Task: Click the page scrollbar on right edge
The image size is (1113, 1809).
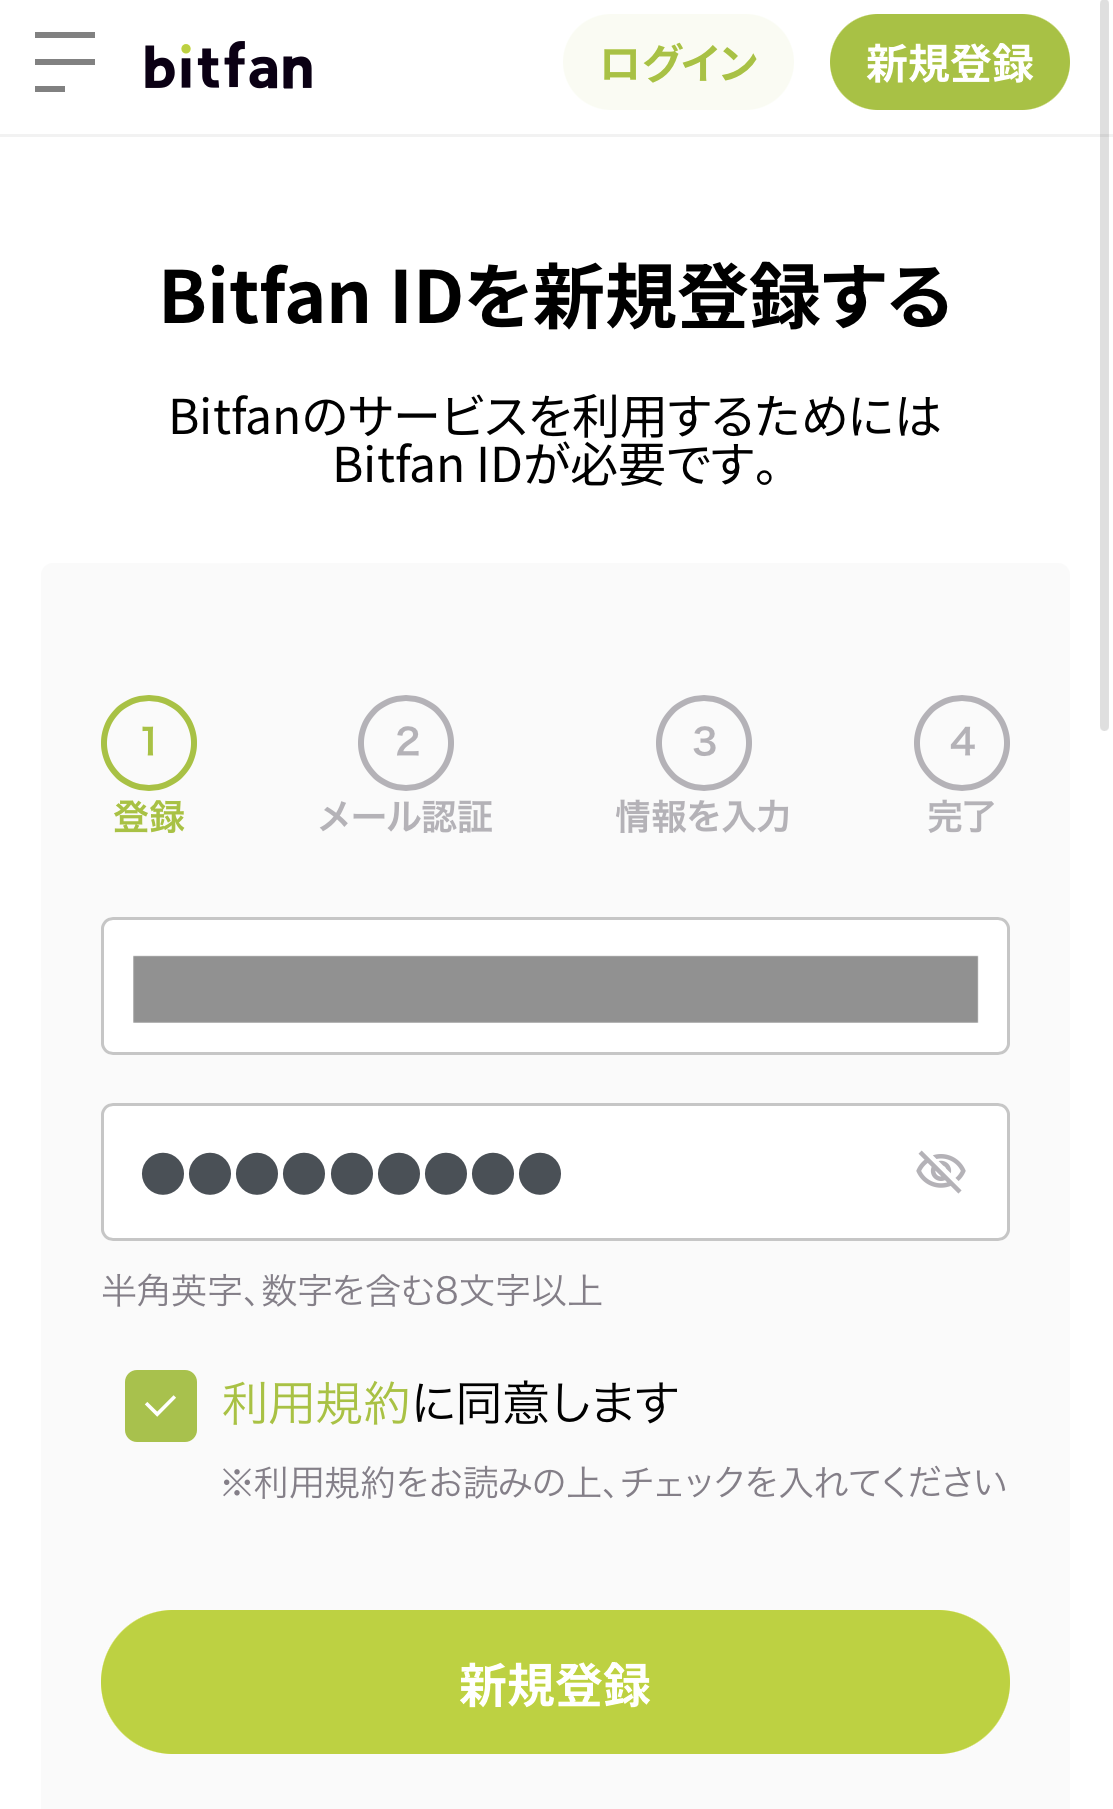Action: [x=1104, y=400]
